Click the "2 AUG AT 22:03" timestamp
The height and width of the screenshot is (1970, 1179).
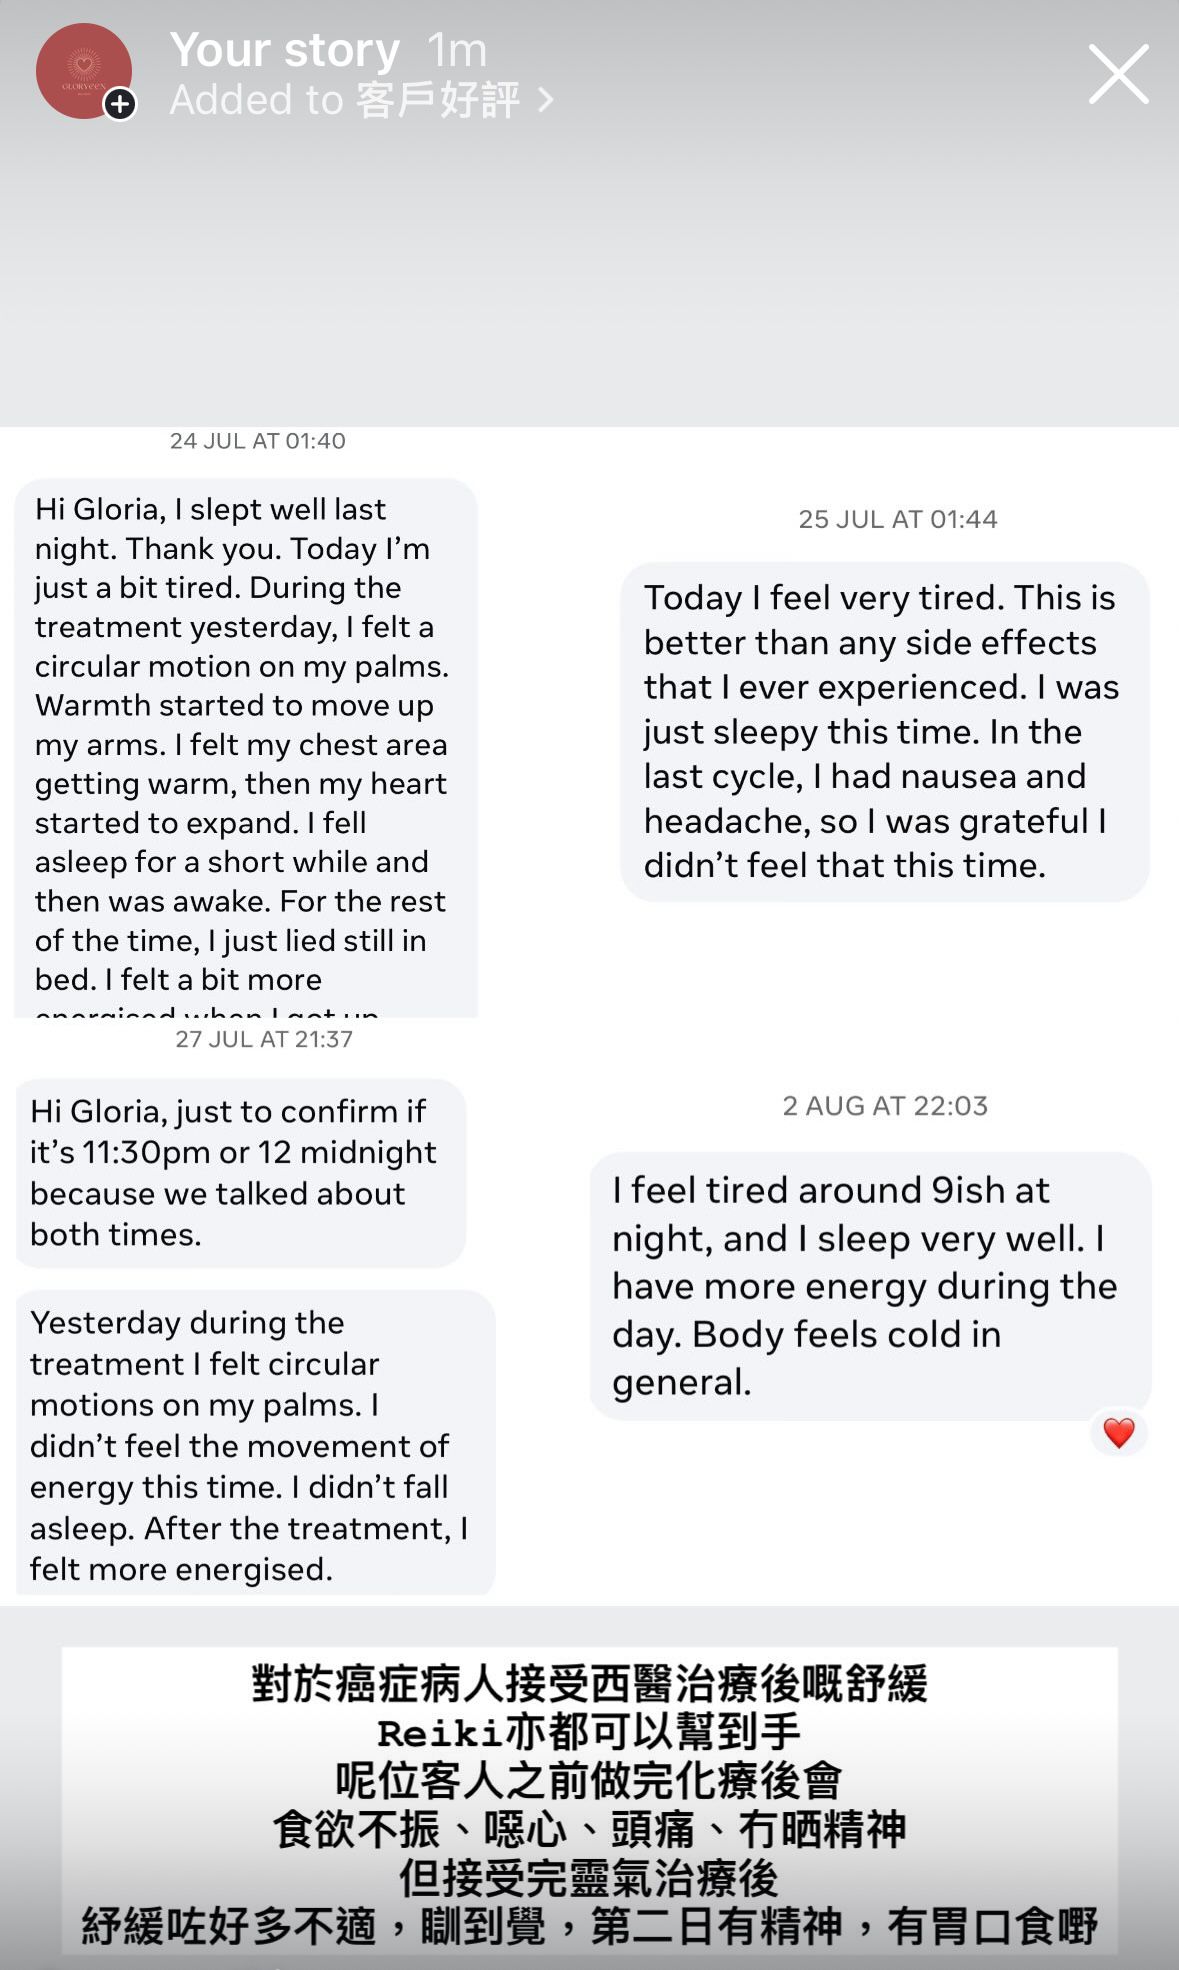coord(885,1105)
